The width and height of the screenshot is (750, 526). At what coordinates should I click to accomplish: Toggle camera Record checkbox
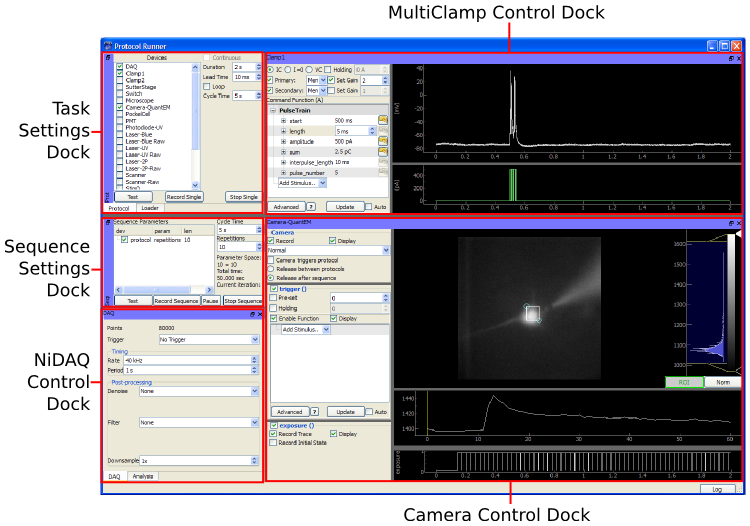pos(271,241)
